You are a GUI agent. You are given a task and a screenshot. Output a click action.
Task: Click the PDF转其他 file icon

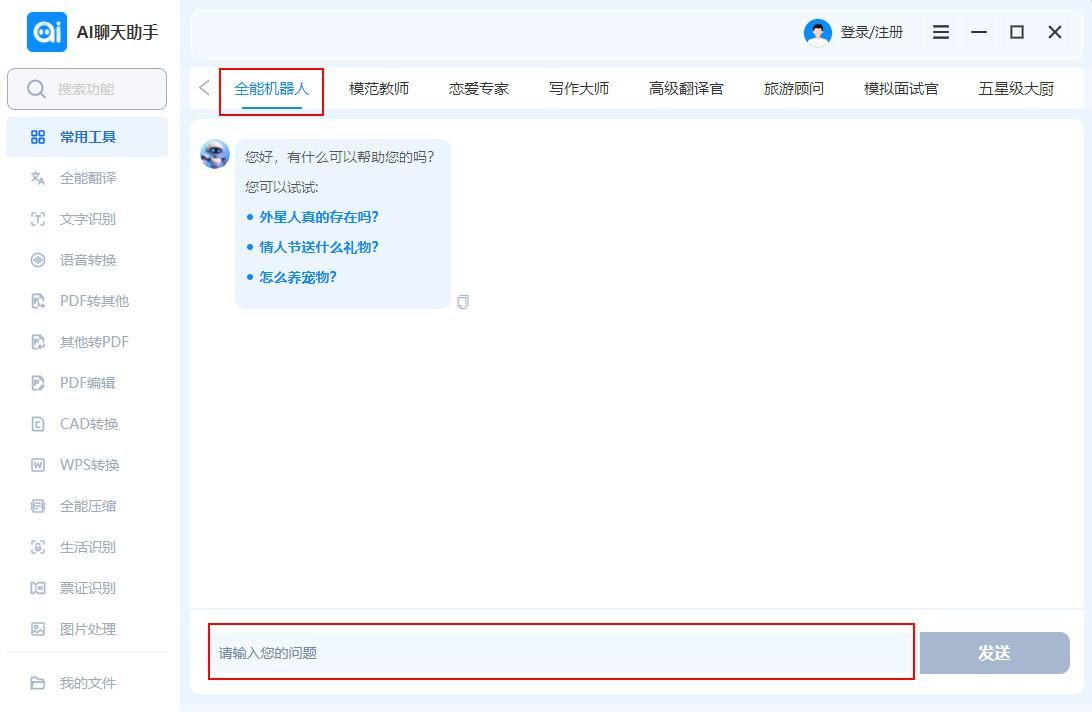[38, 302]
